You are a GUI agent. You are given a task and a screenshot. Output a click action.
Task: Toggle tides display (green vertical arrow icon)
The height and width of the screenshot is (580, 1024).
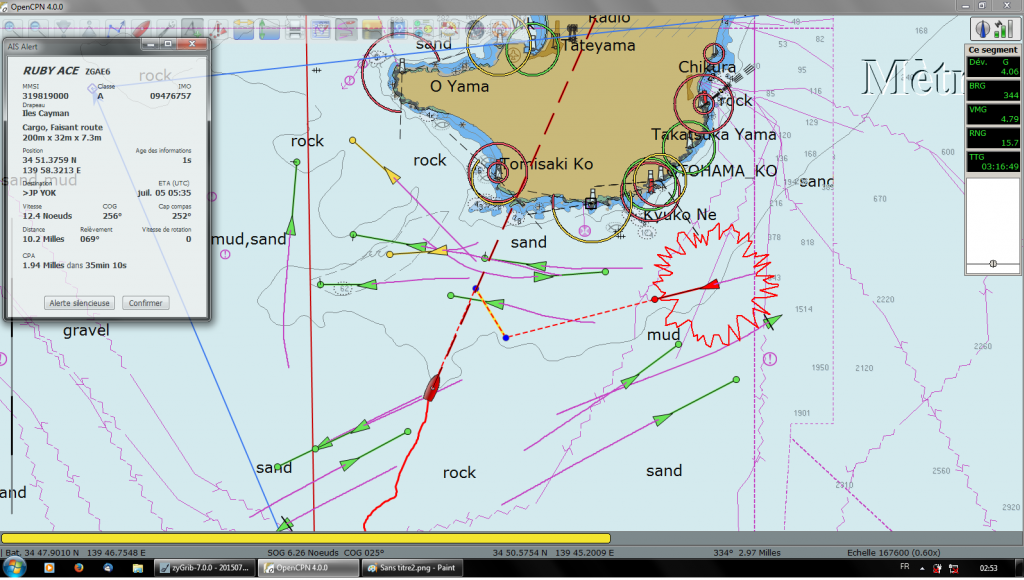[269, 29]
